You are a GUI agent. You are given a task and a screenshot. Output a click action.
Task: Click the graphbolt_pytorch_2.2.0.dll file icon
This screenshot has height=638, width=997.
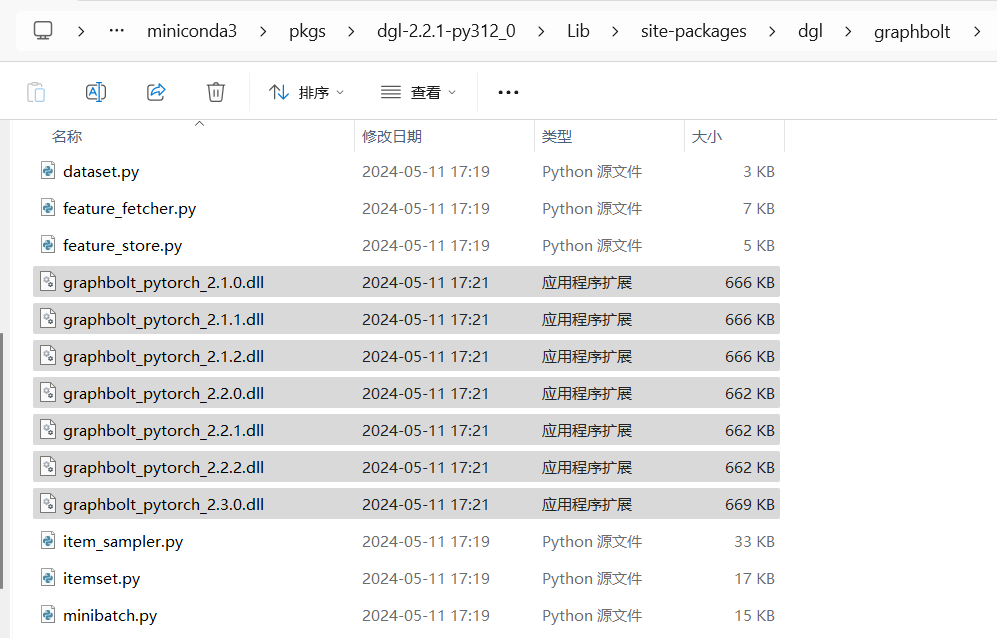click(48, 392)
